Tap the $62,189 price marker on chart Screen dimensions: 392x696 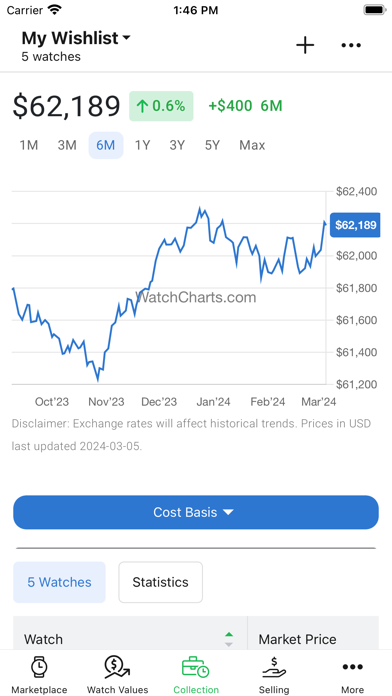[x=355, y=225]
